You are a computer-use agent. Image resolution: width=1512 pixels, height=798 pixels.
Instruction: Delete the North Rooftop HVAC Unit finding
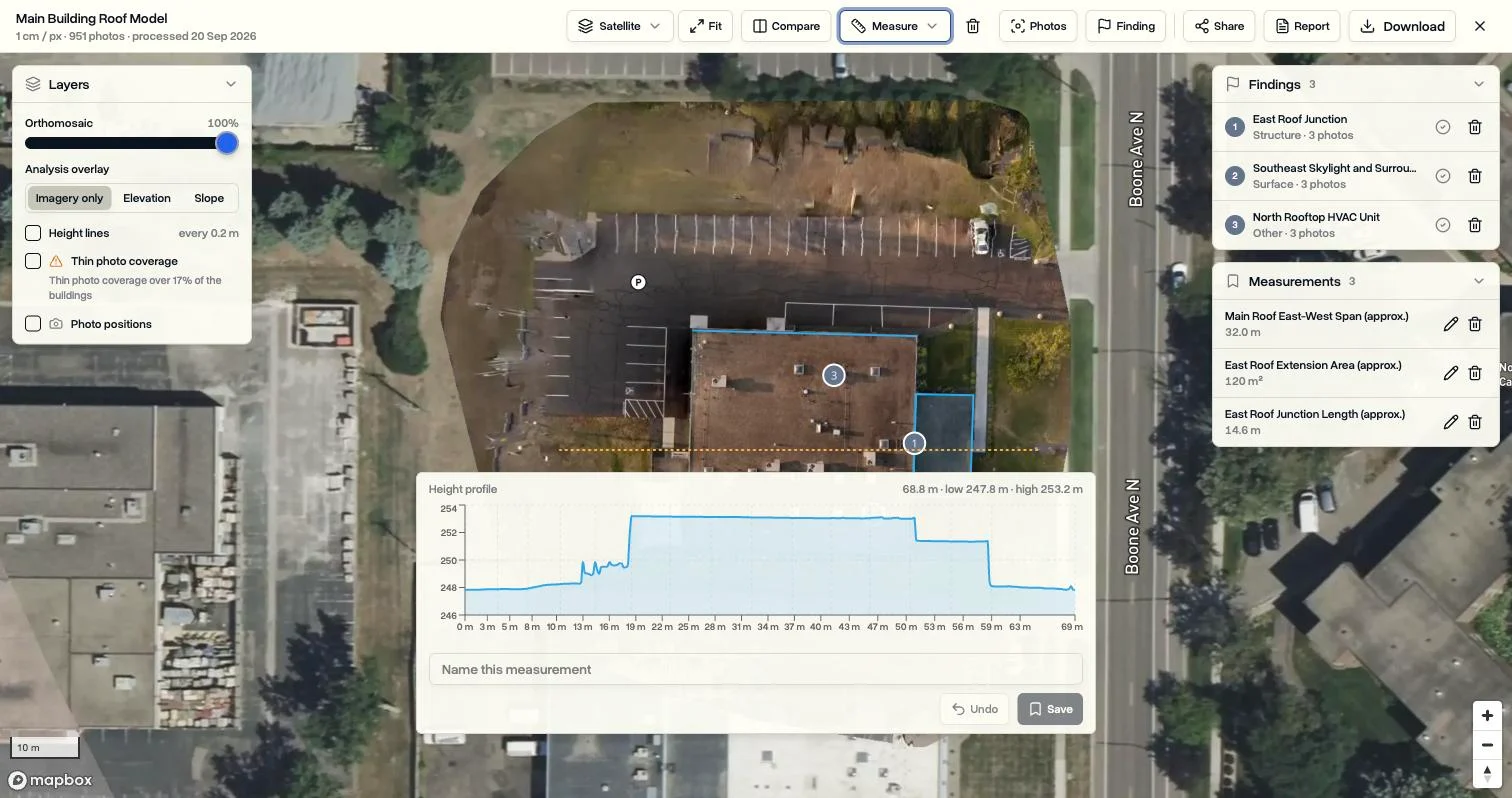click(x=1474, y=225)
